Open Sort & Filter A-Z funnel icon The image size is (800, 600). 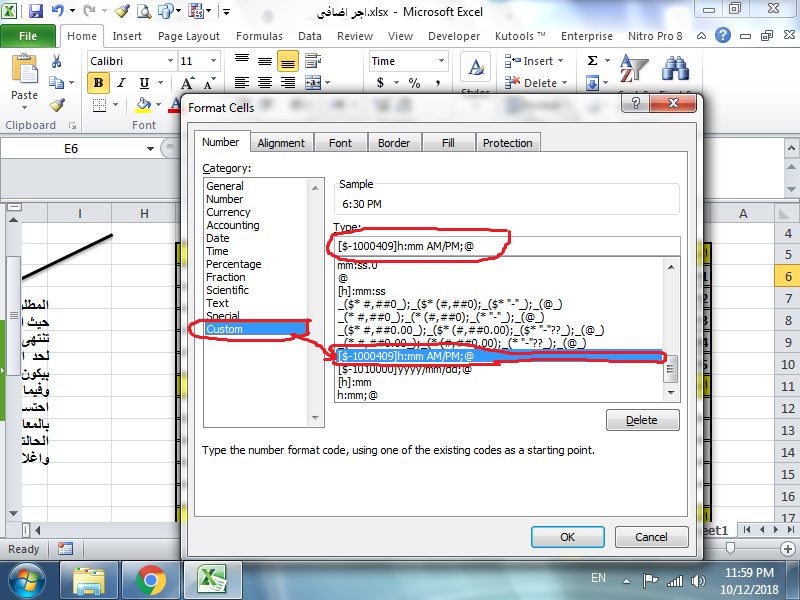pos(633,68)
